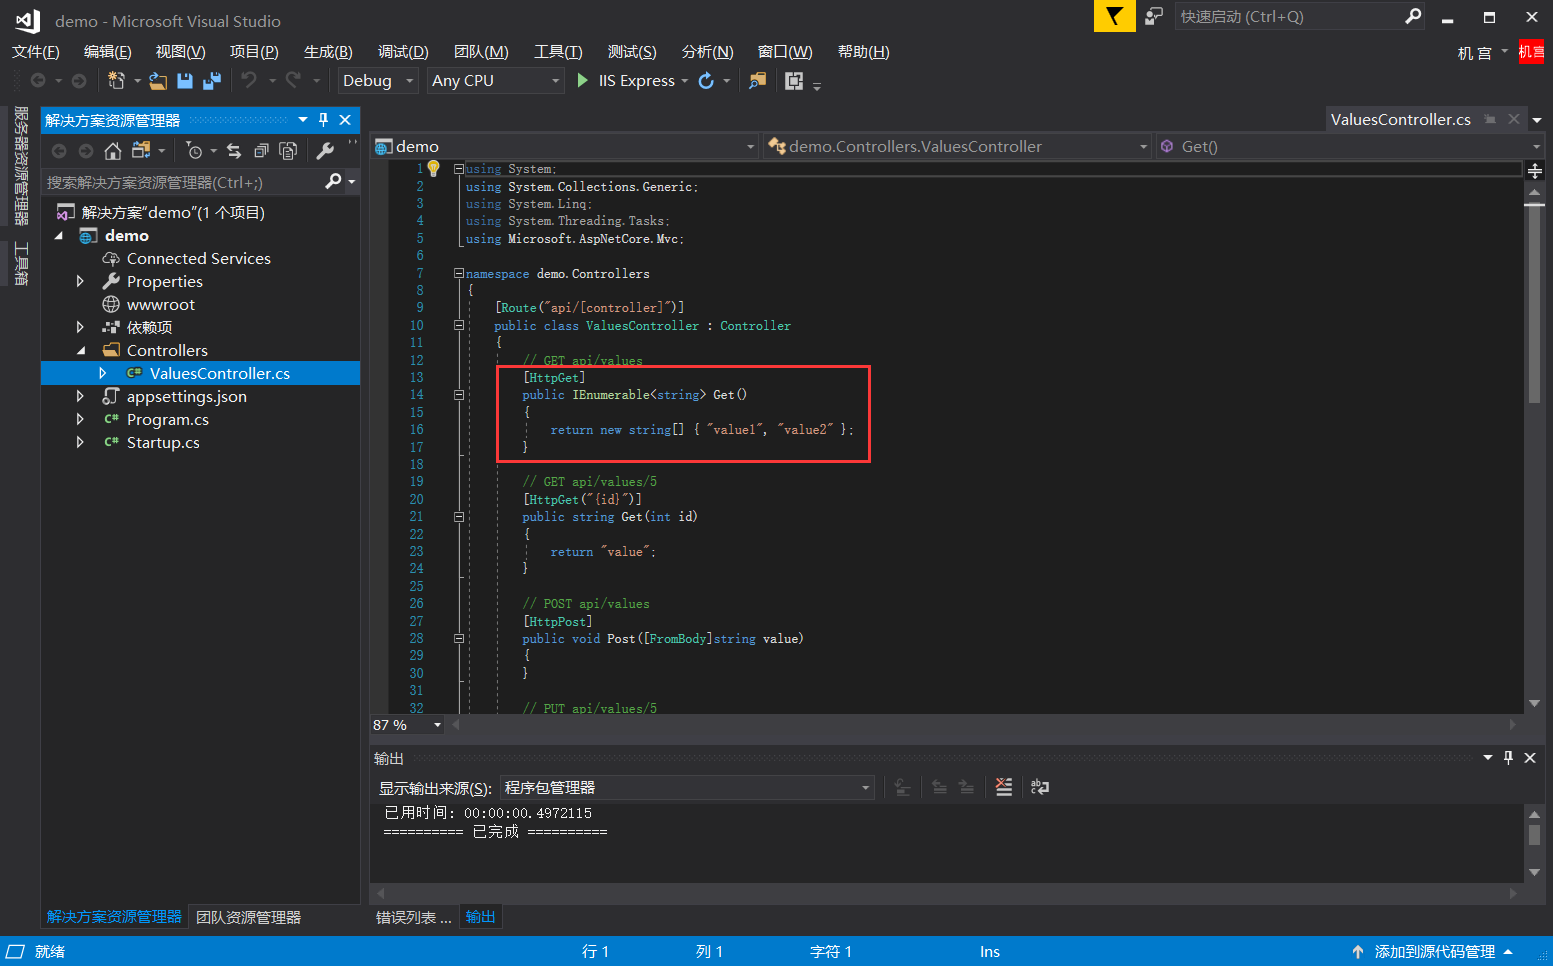
Task: Collapse the namespace block on line 7
Action: pos(459,273)
